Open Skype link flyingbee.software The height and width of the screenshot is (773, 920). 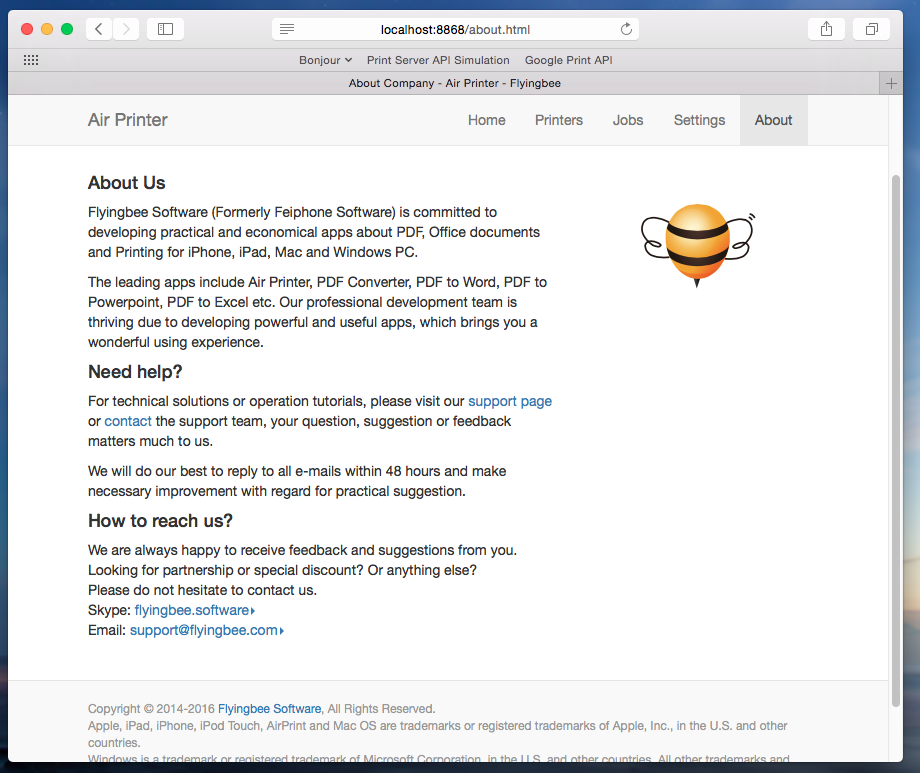pos(194,610)
